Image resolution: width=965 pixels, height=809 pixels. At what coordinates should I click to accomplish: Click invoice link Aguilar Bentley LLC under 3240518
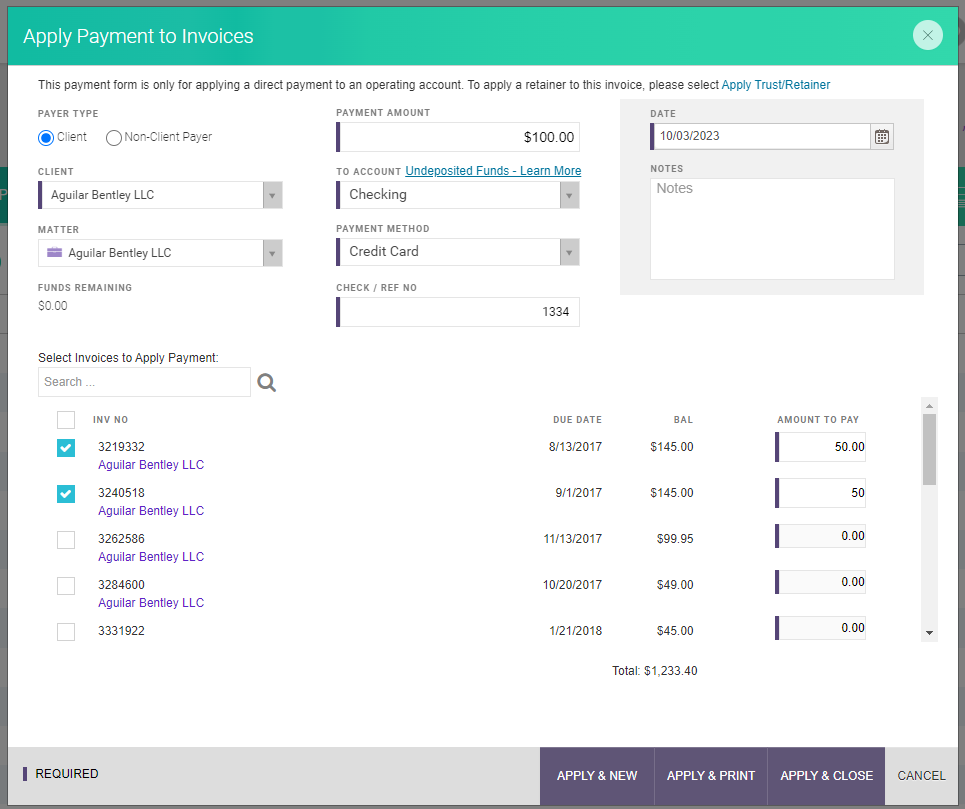pos(150,510)
